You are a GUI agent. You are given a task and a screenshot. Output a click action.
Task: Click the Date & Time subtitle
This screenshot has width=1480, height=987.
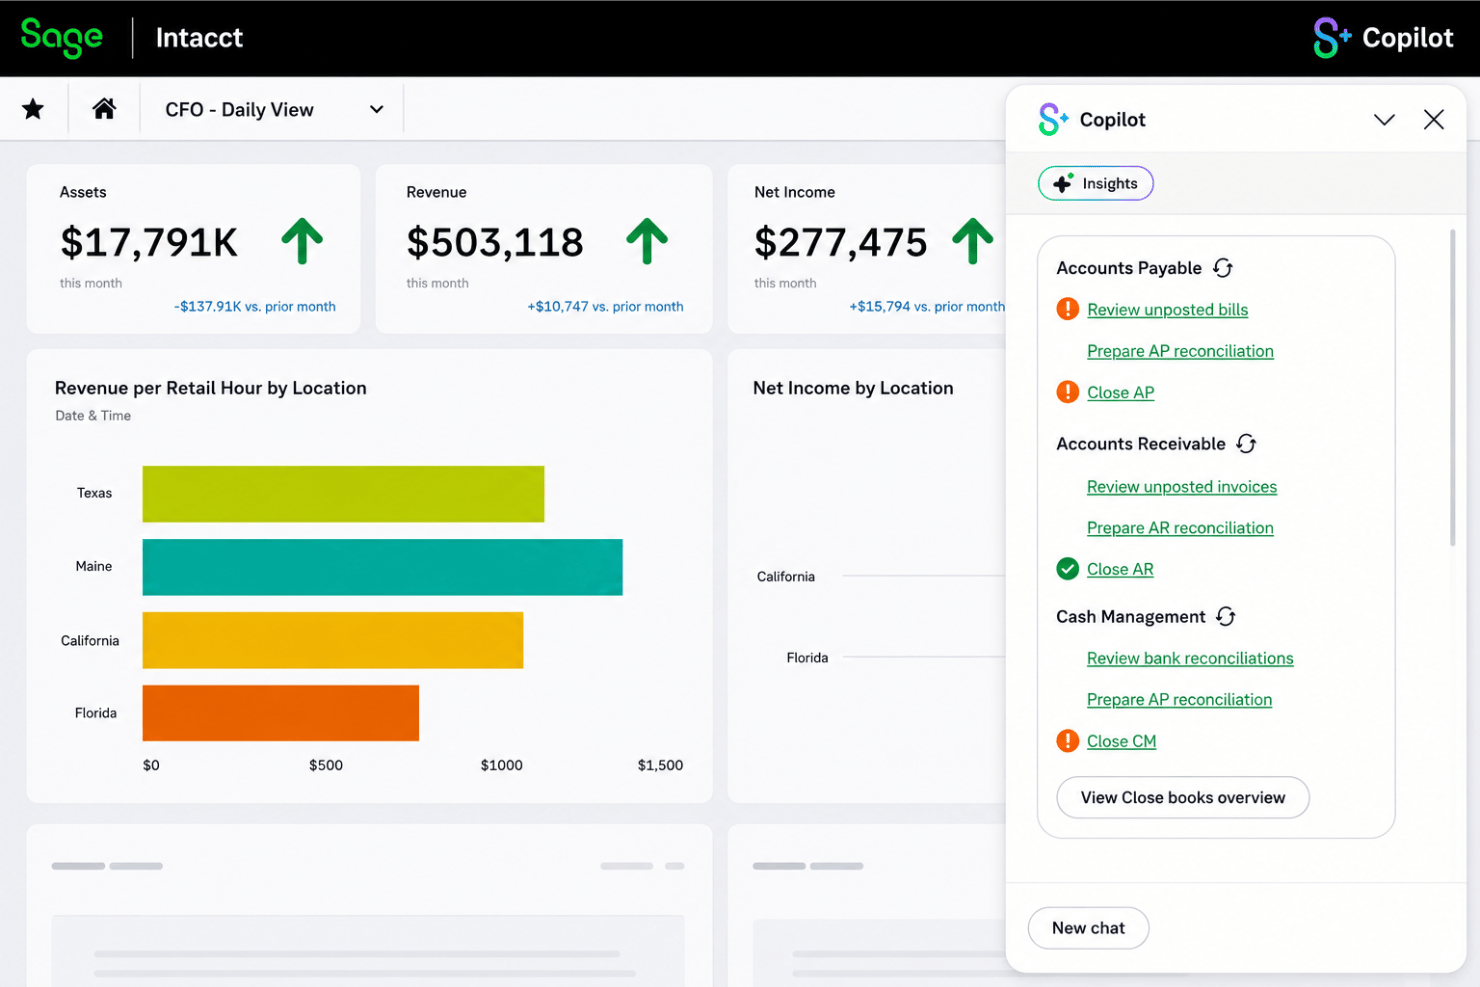pos(93,416)
